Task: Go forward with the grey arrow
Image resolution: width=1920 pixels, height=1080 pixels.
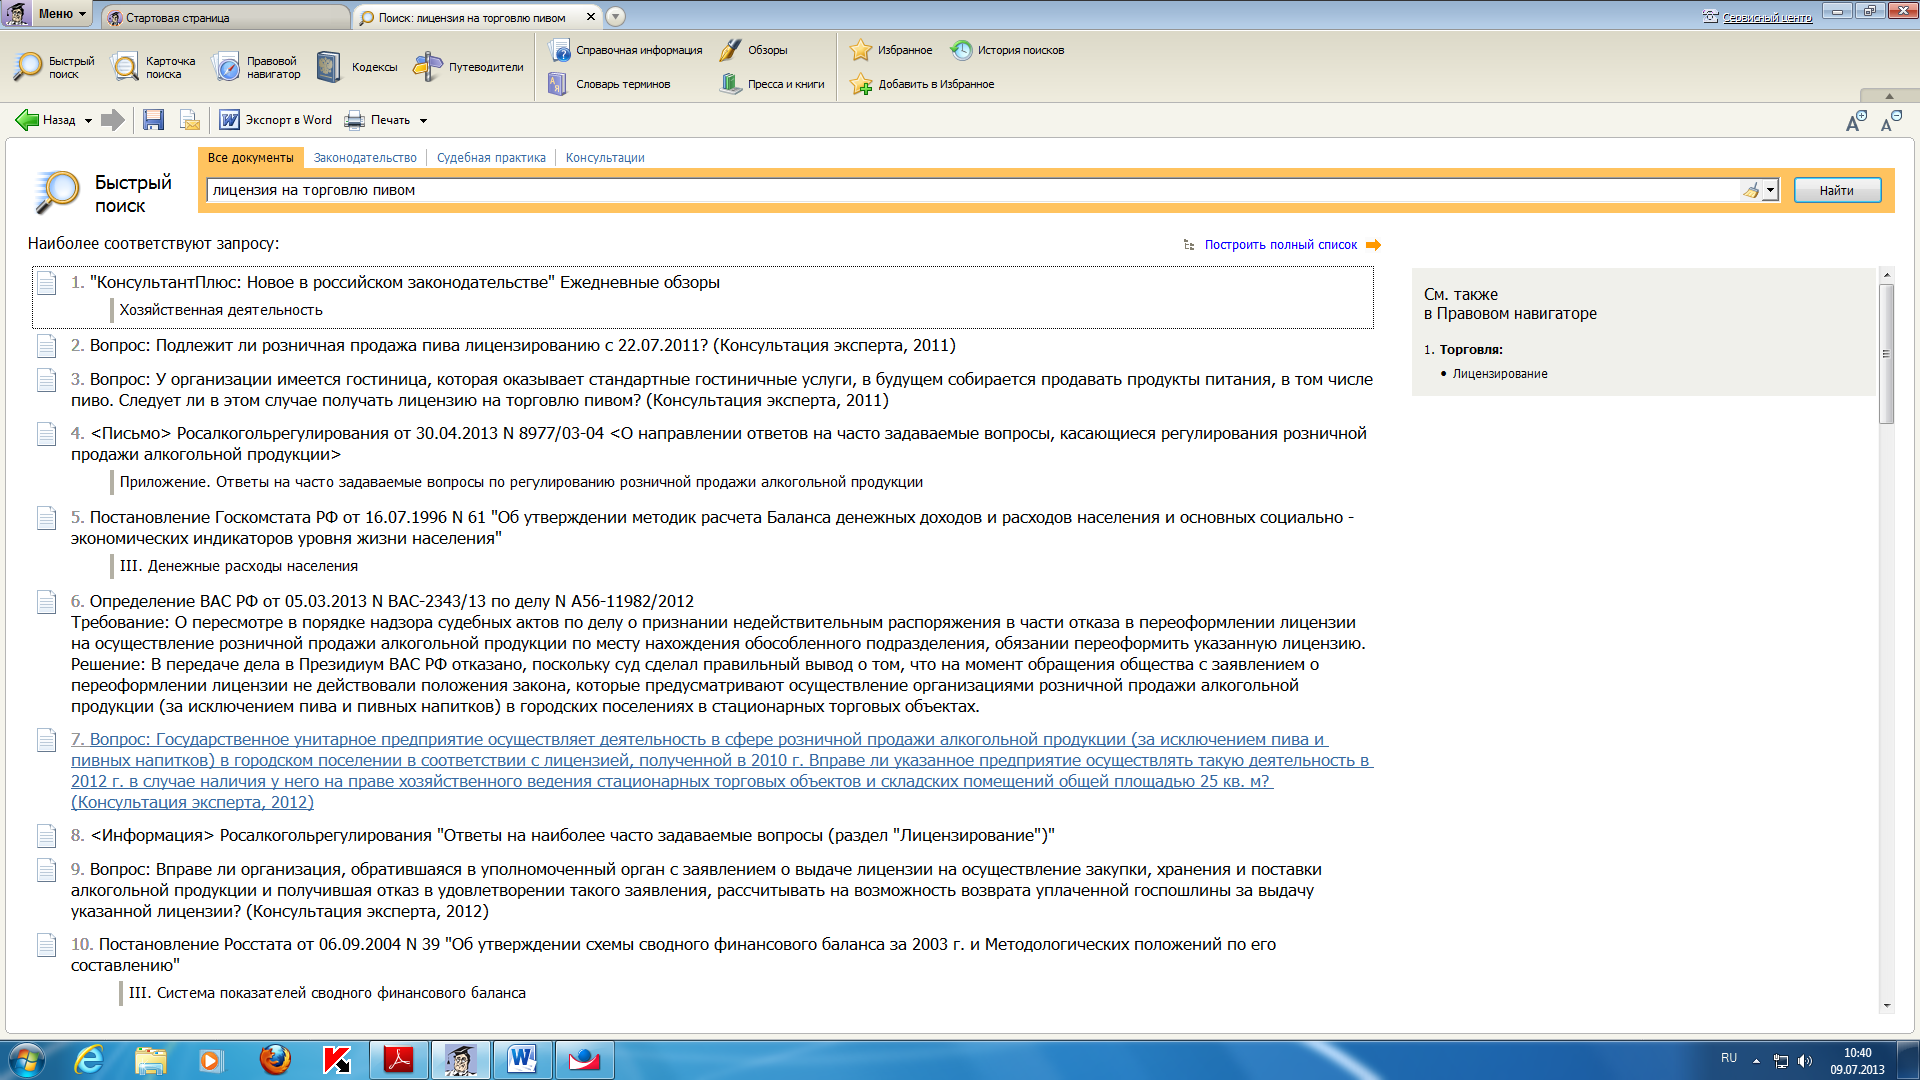Action: click(x=113, y=120)
